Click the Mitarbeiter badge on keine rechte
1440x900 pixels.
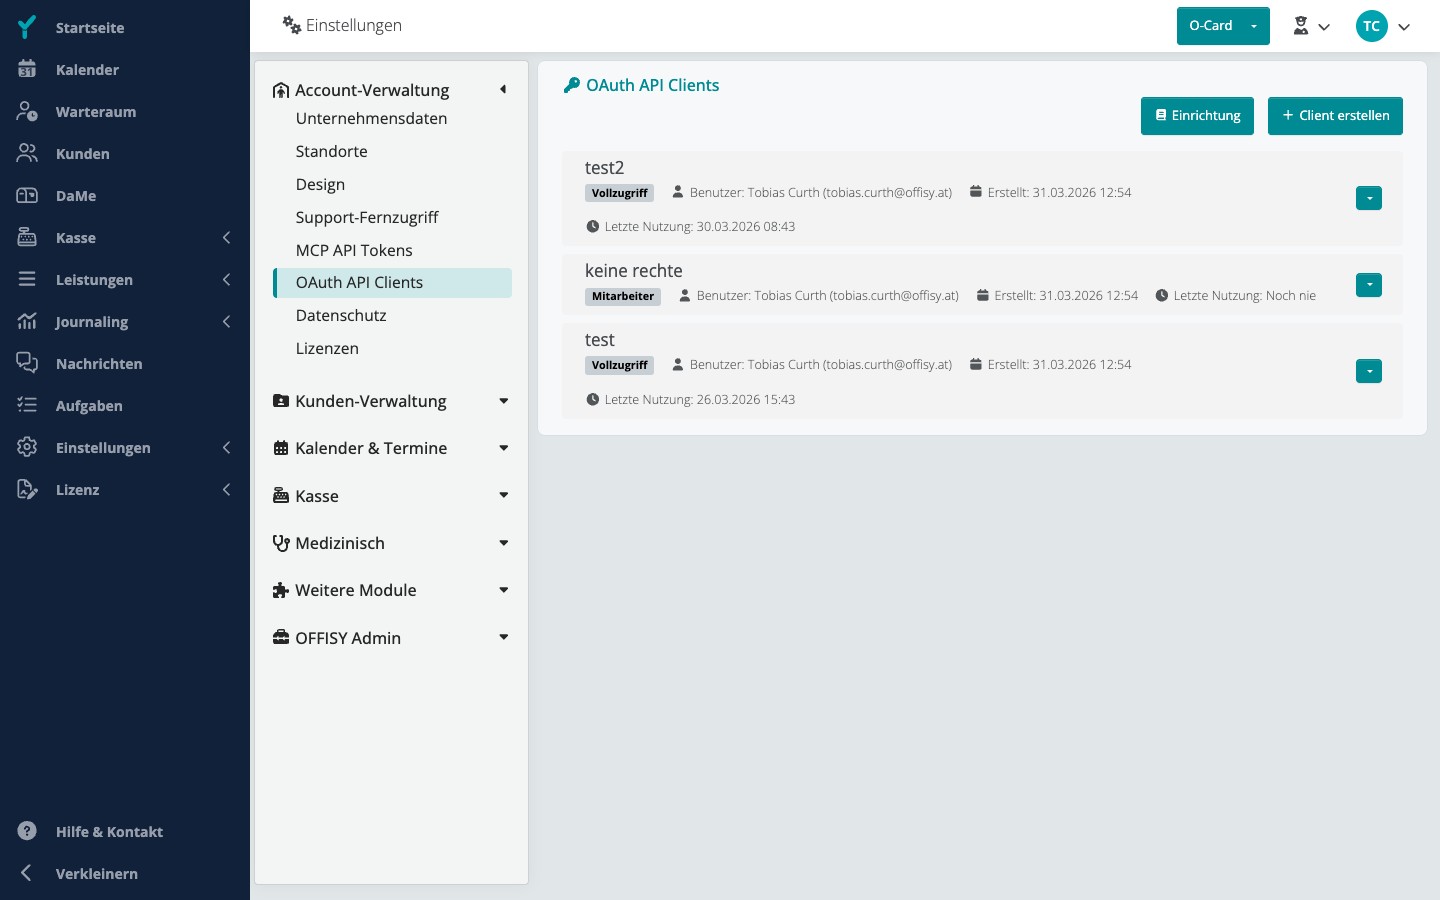click(623, 296)
